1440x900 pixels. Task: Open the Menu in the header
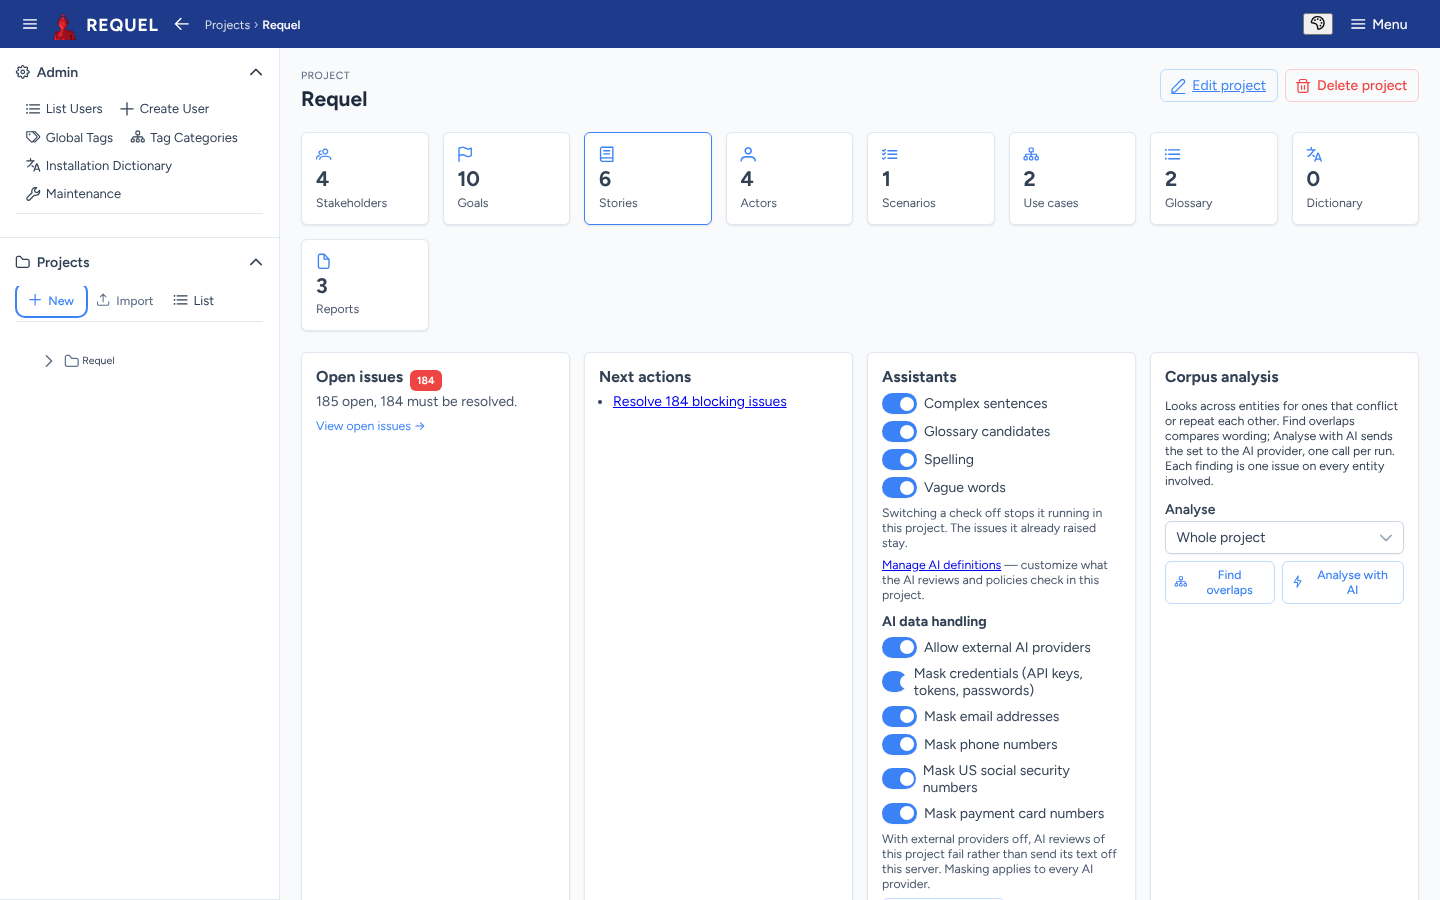[x=1379, y=24]
